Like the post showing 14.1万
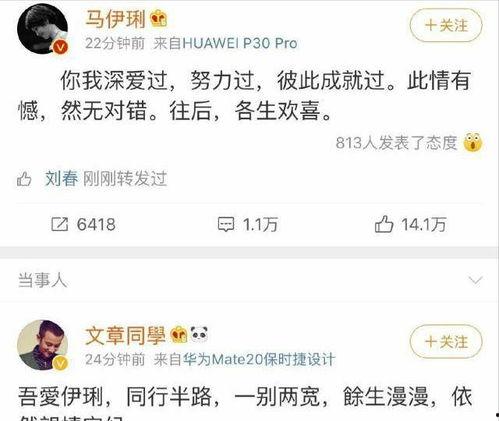This screenshot has height=421, width=499. click(384, 224)
